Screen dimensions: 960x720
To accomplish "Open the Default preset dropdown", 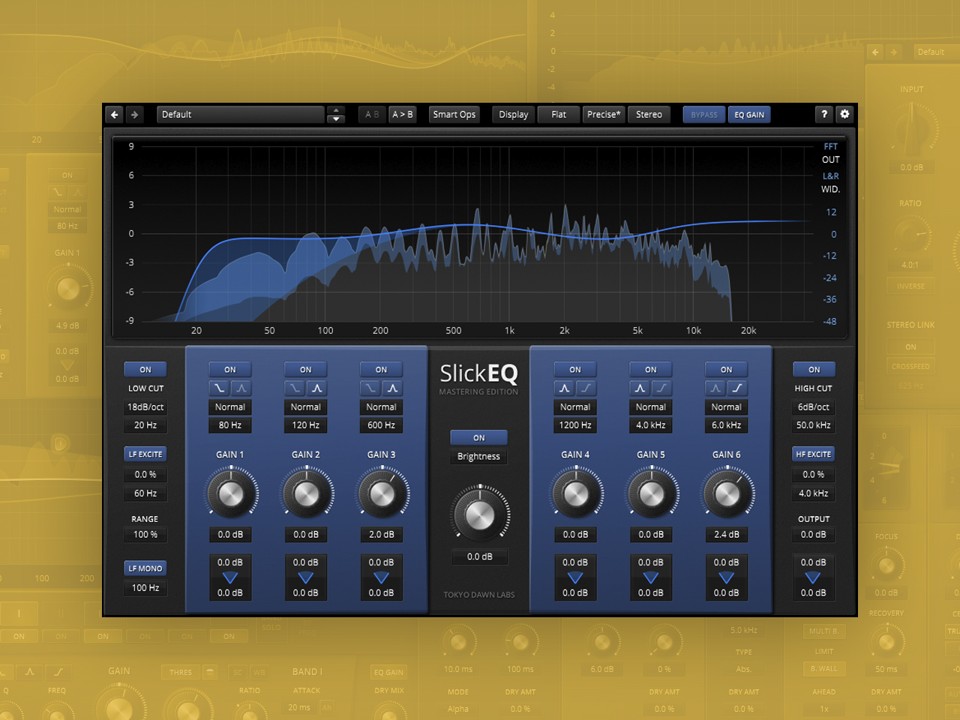I will pos(241,114).
